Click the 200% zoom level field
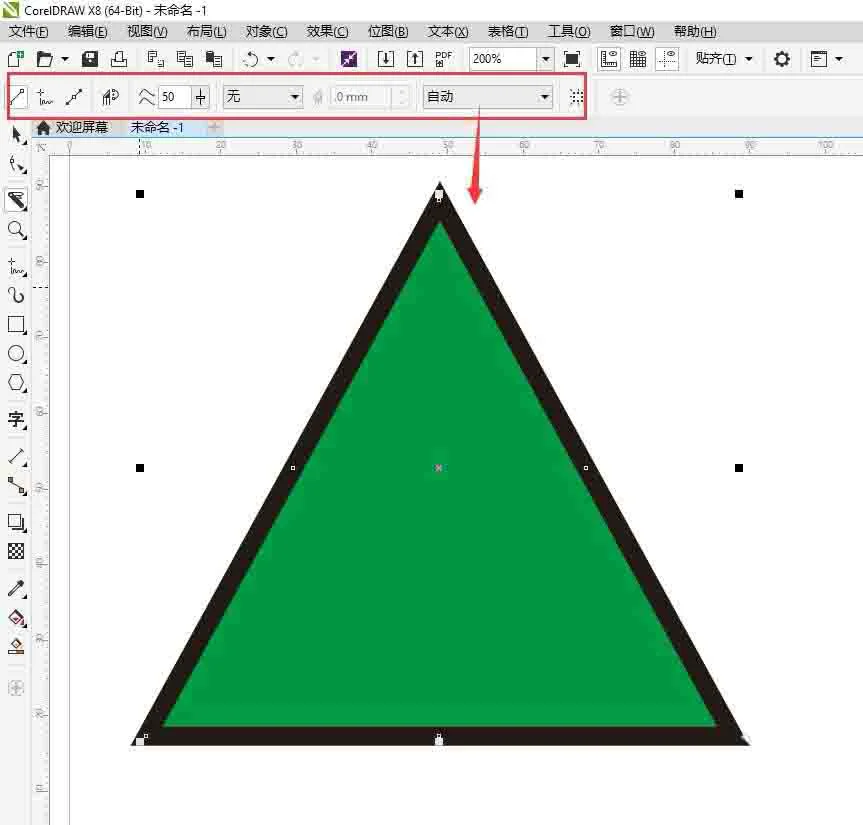 pyautogui.click(x=502, y=59)
